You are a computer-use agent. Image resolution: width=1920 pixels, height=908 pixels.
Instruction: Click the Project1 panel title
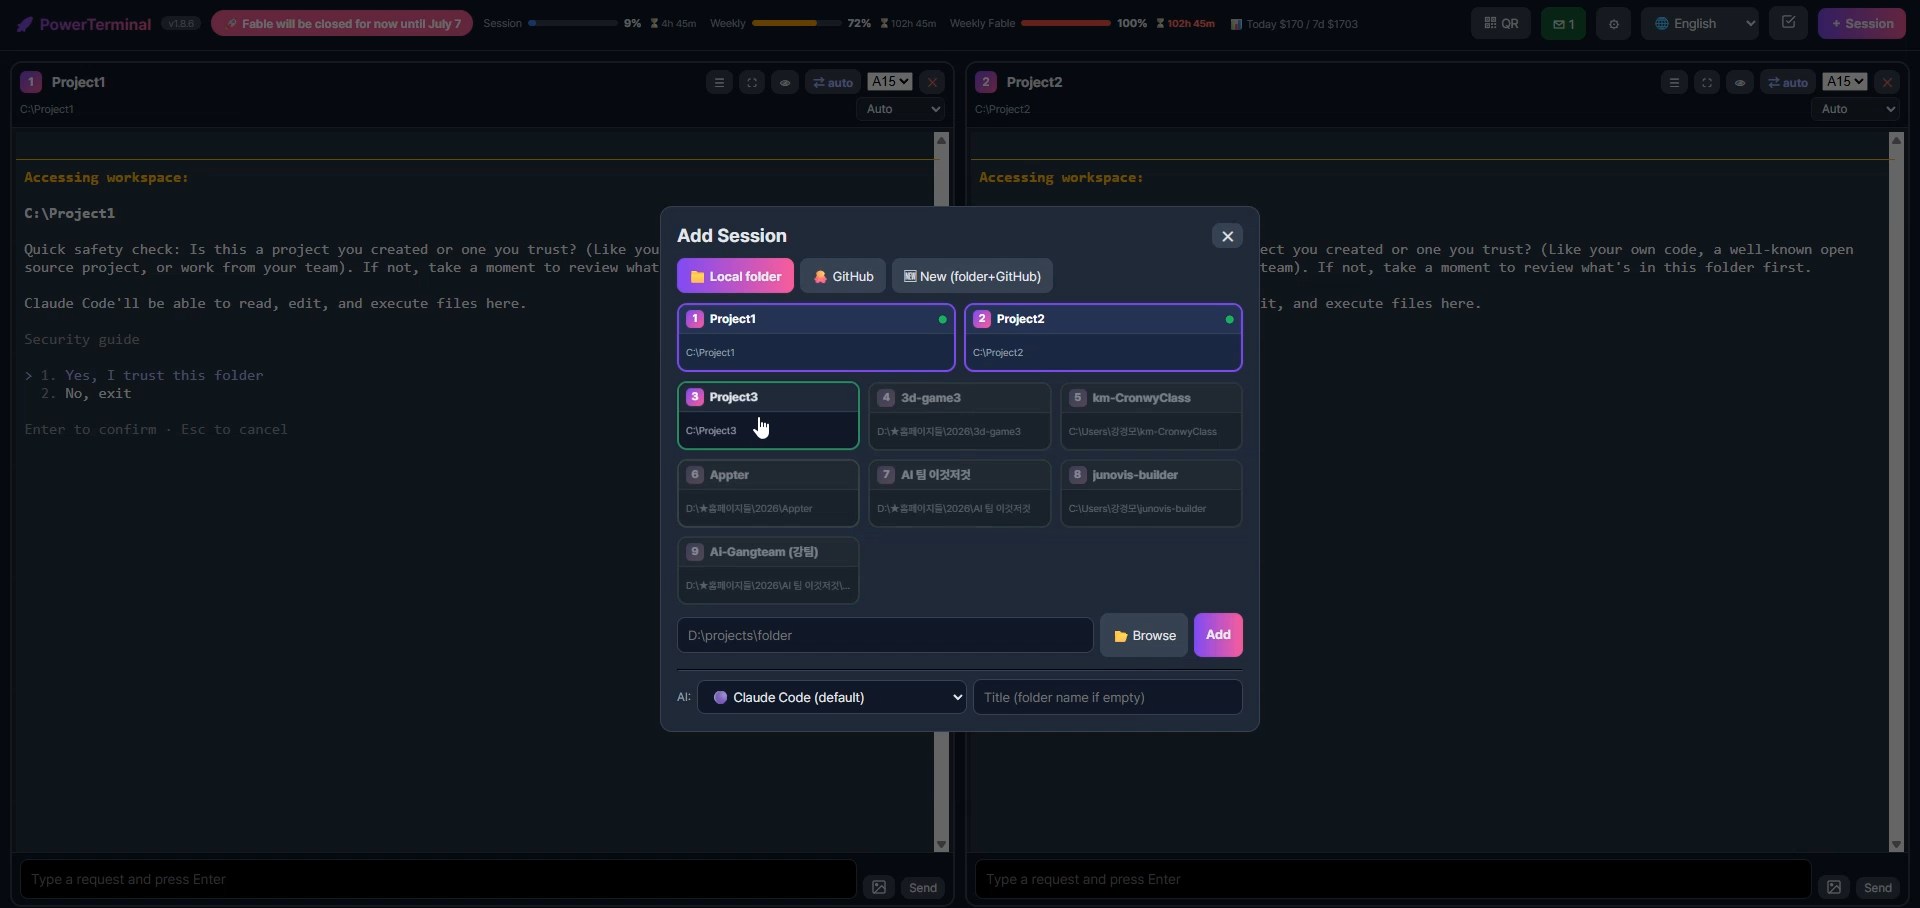(x=78, y=82)
